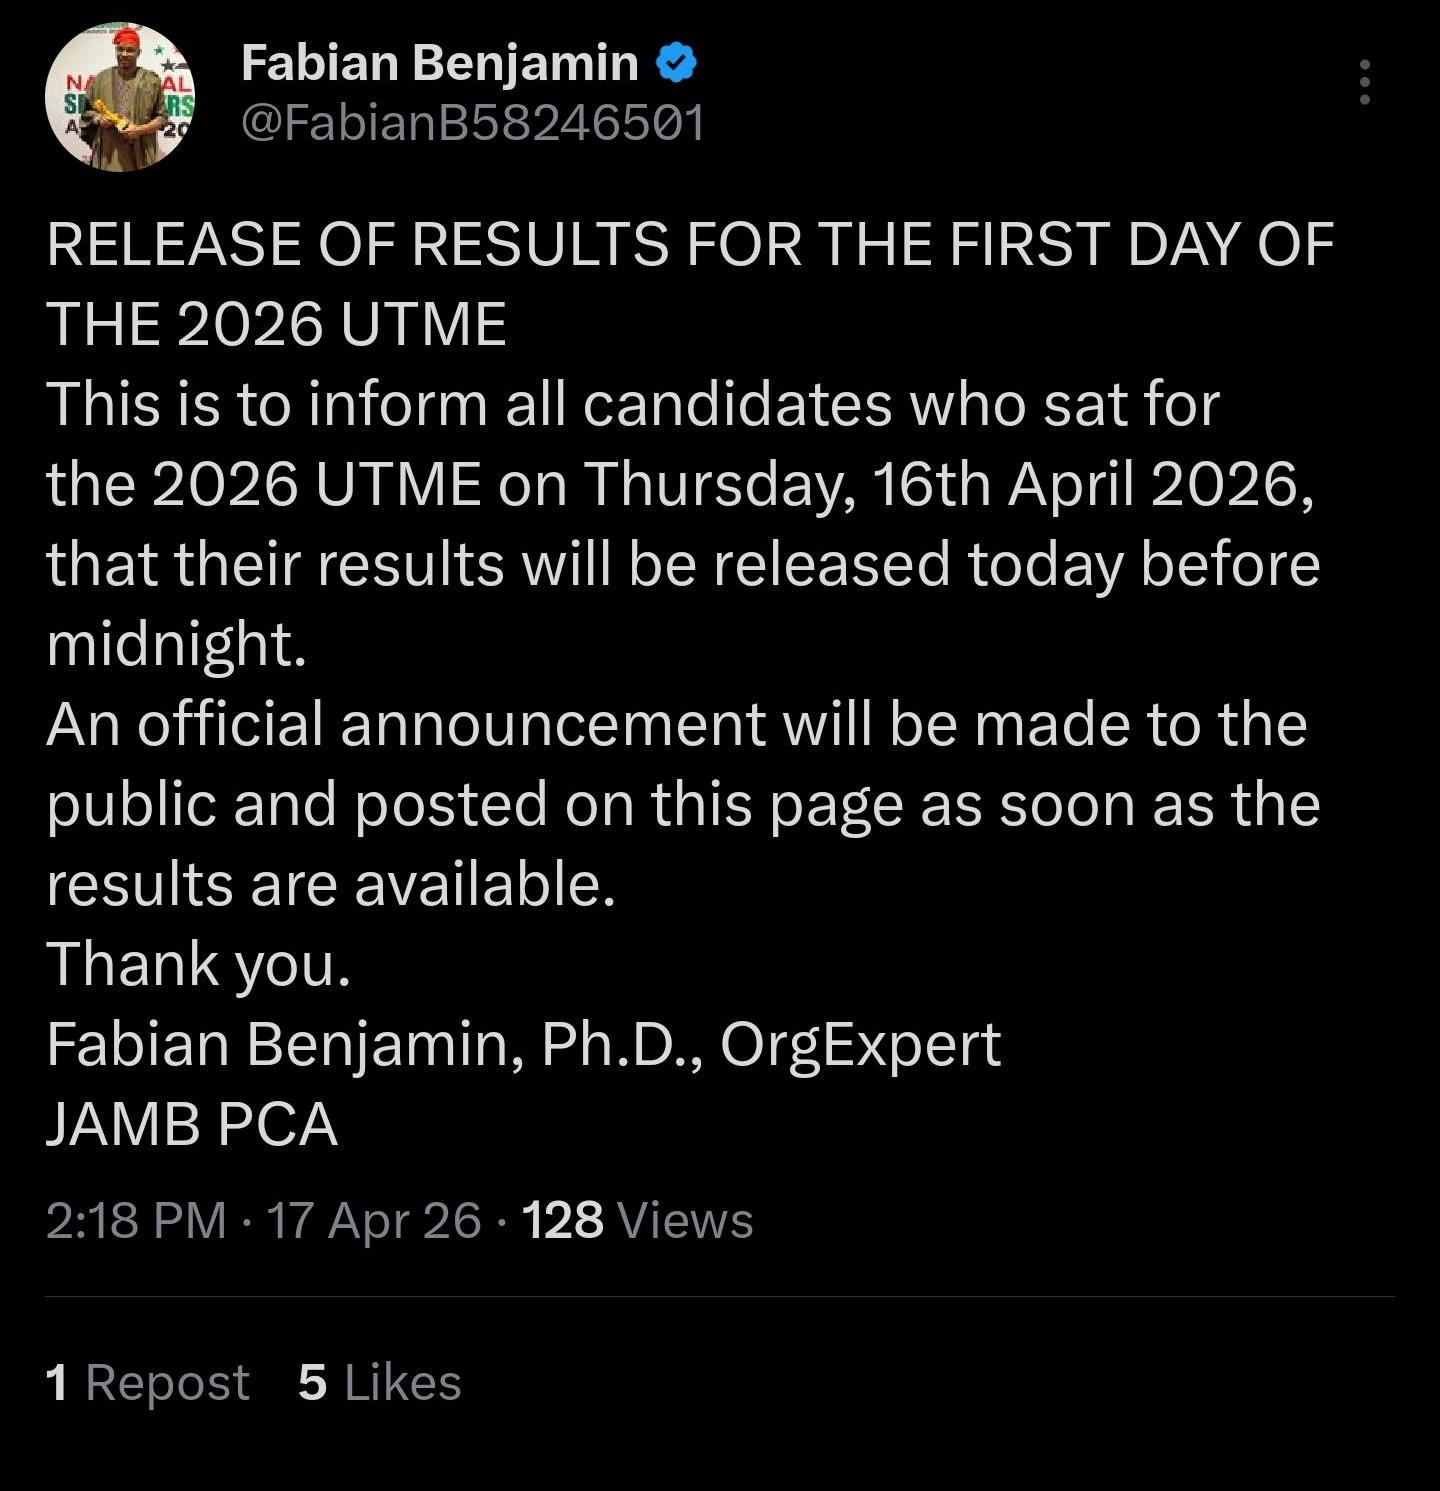This screenshot has width=1440, height=1491.
Task: Click the 2:18 PM timestamp
Action: tap(136, 1221)
